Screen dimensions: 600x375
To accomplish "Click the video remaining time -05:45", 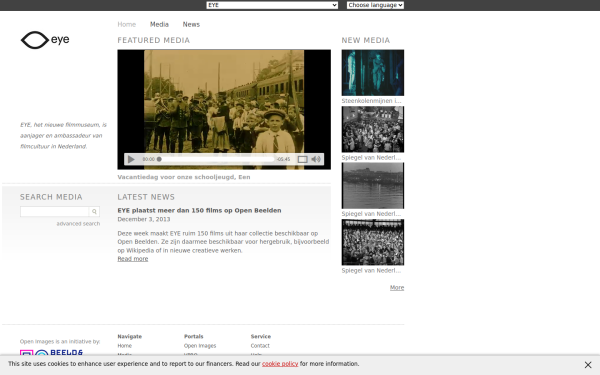I will tap(283, 159).
